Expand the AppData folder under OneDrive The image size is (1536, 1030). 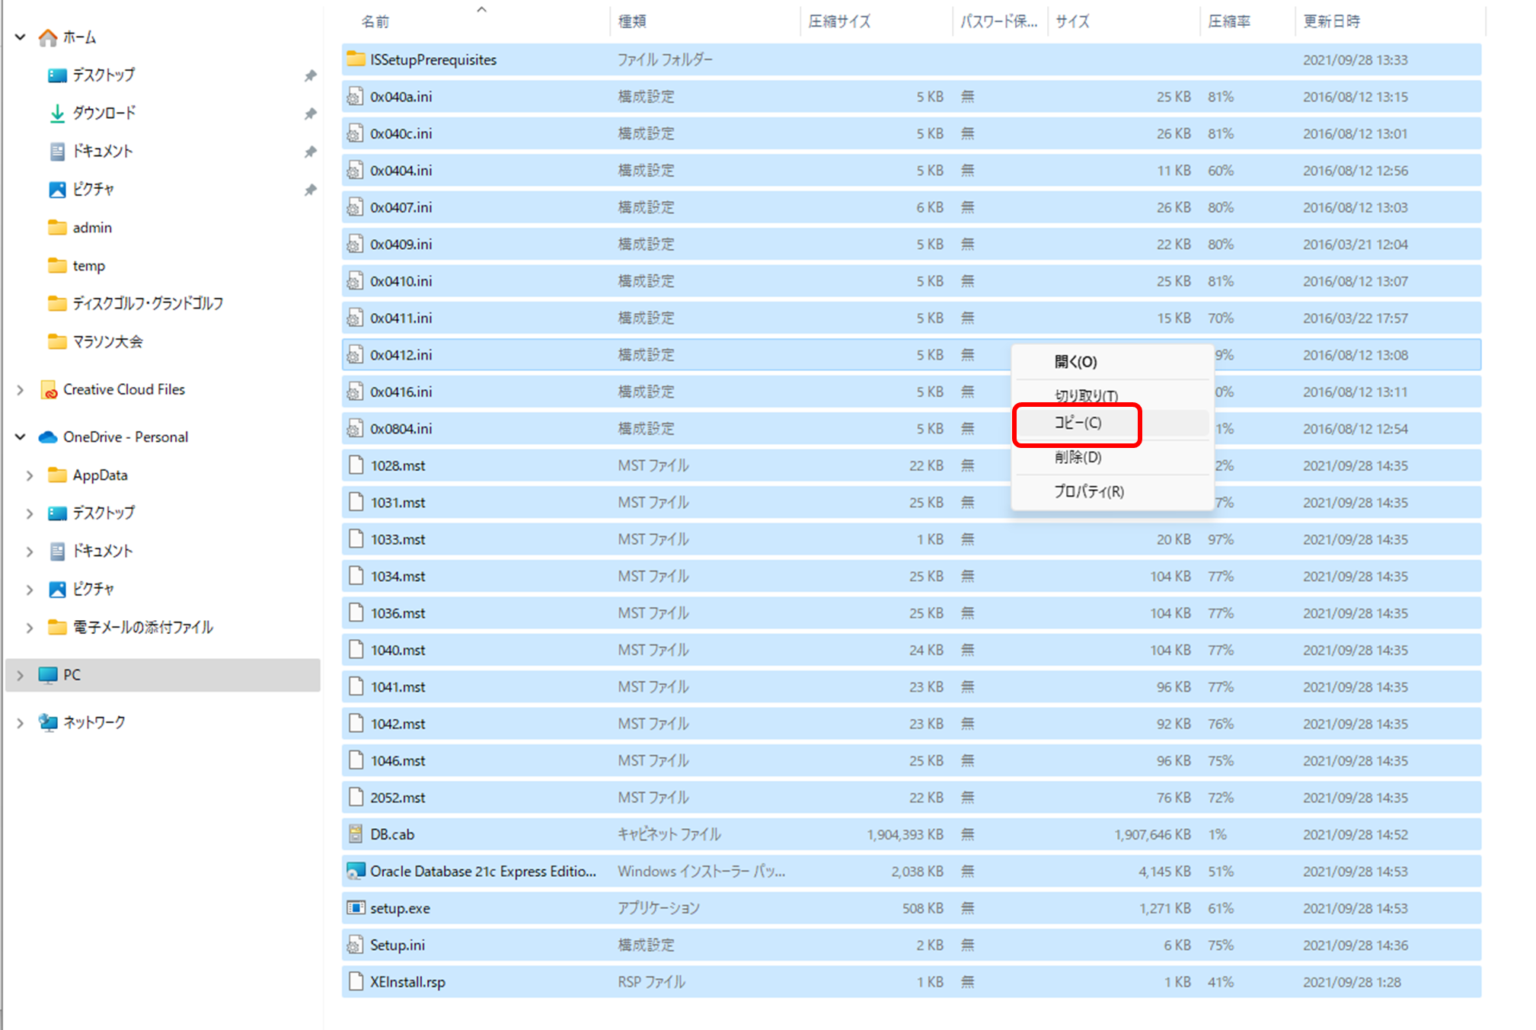pos(30,475)
